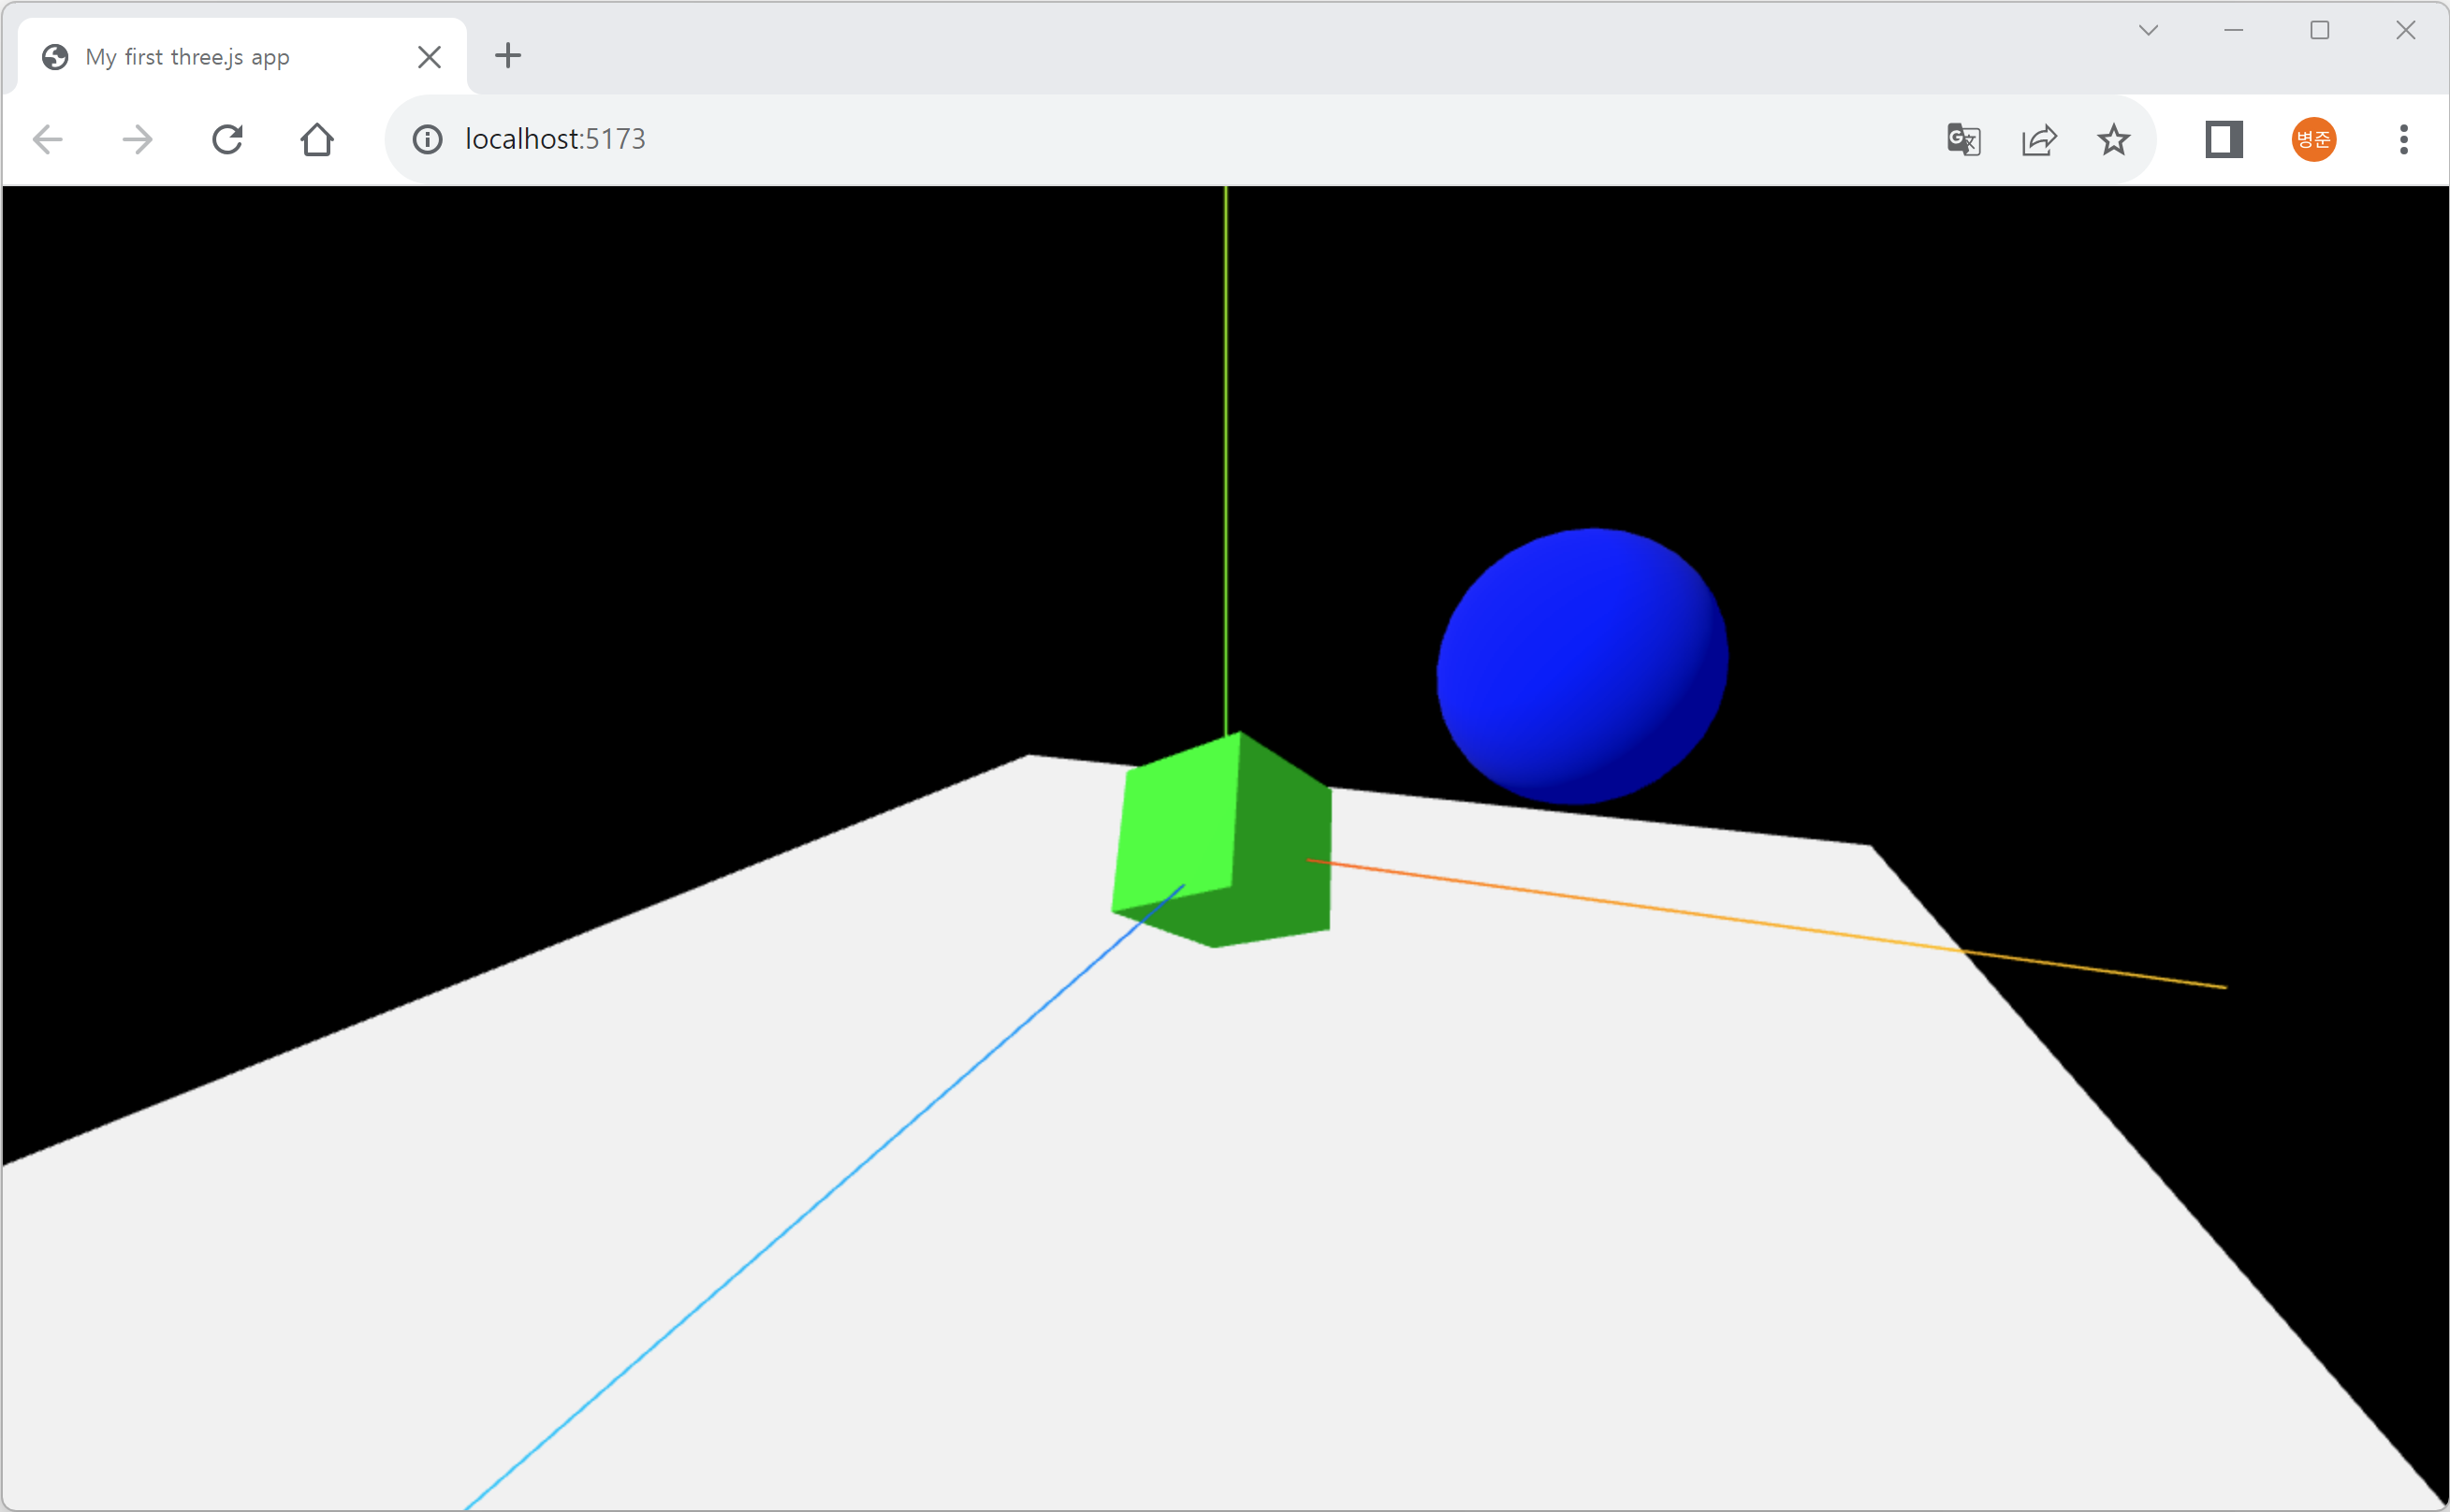This screenshot has width=2450, height=1512.
Task: Select 'My first three.js app' tab
Action: 188,57
